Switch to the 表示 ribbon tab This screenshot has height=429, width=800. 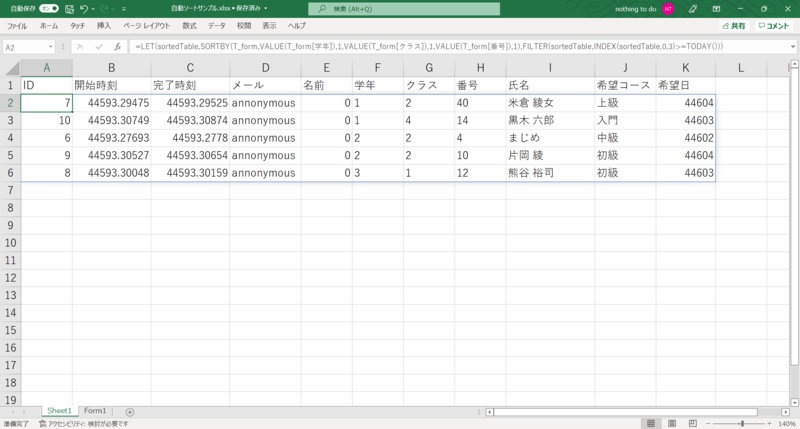tap(269, 26)
